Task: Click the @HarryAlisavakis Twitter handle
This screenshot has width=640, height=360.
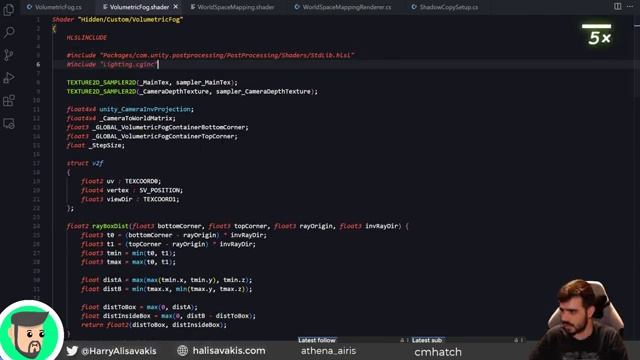Action: (x=119, y=351)
